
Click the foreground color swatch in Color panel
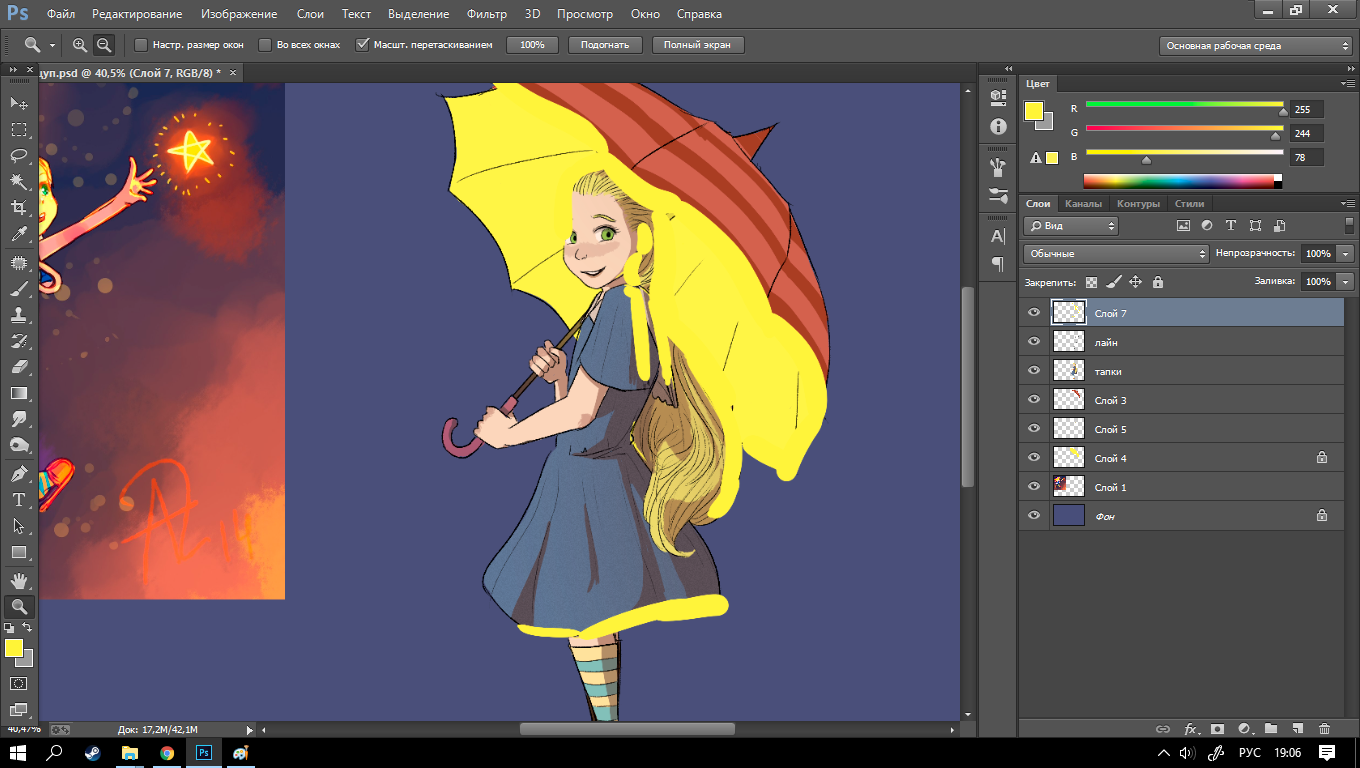point(1034,111)
